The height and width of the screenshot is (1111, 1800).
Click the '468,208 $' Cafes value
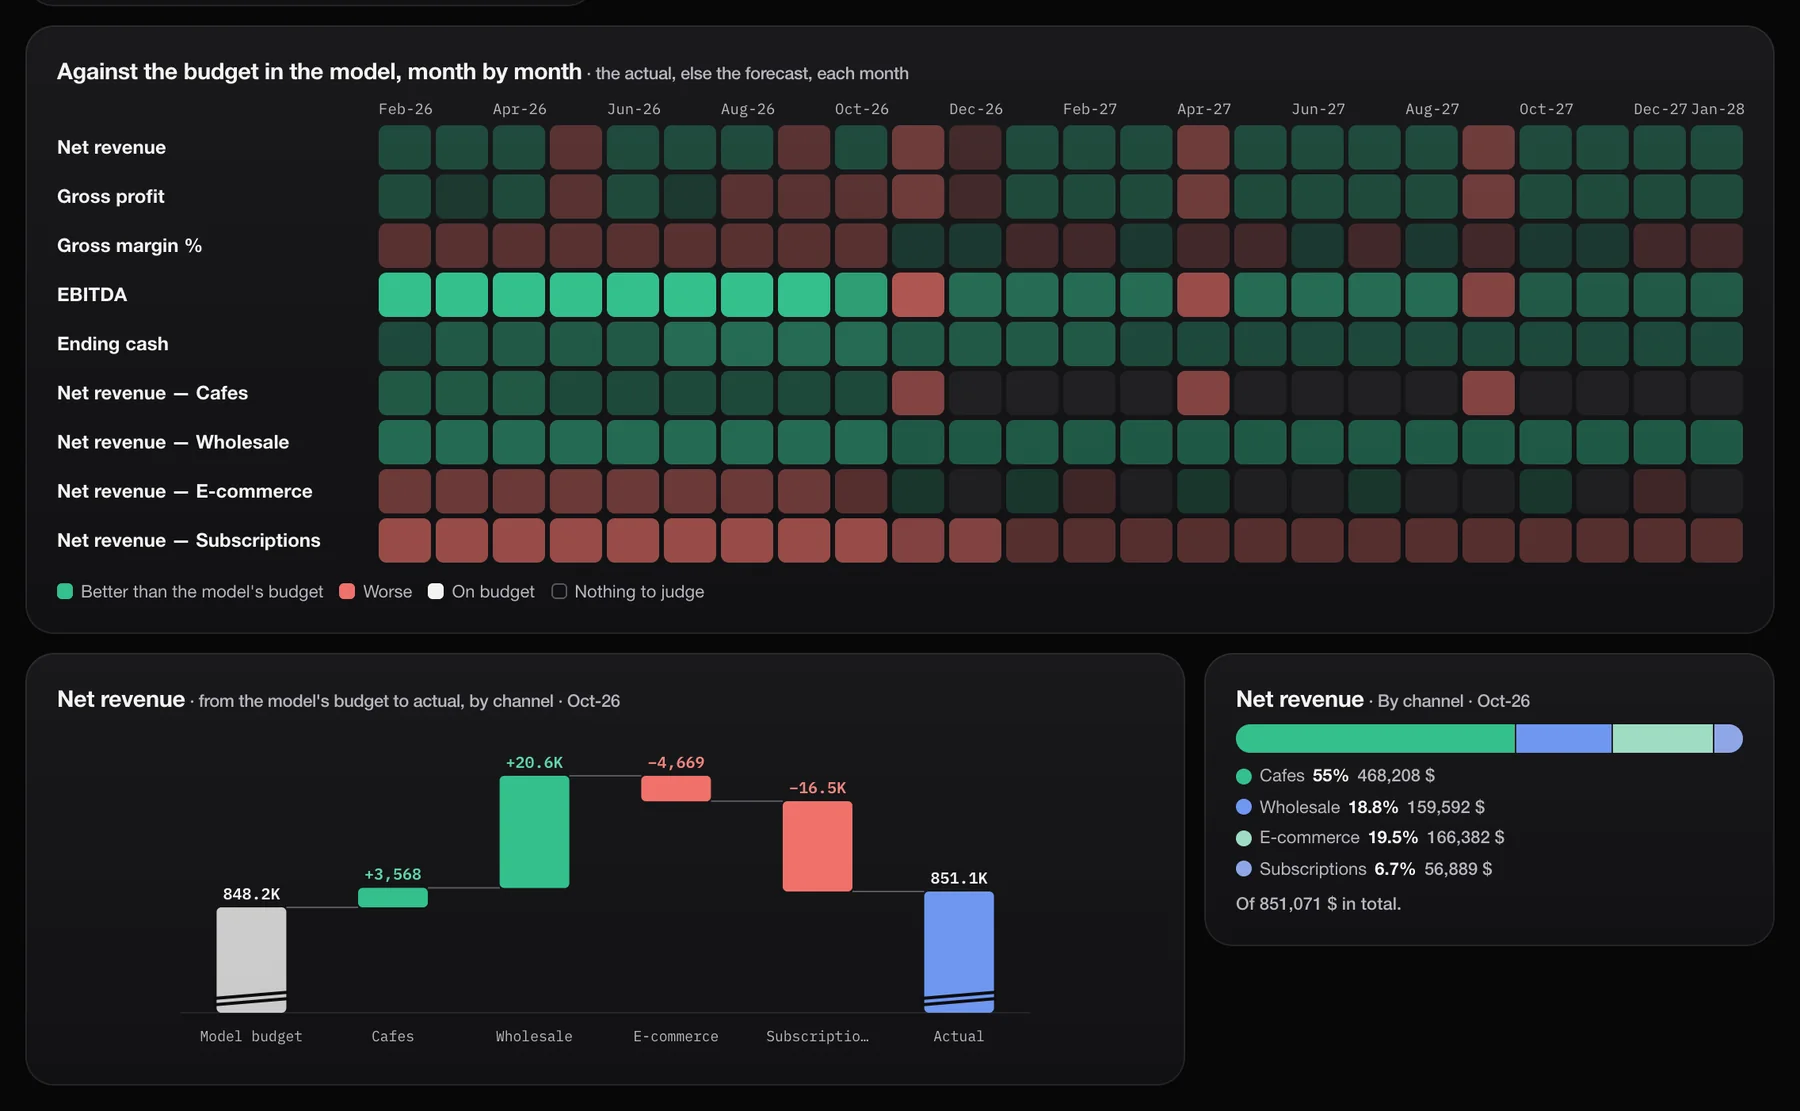(x=1396, y=776)
